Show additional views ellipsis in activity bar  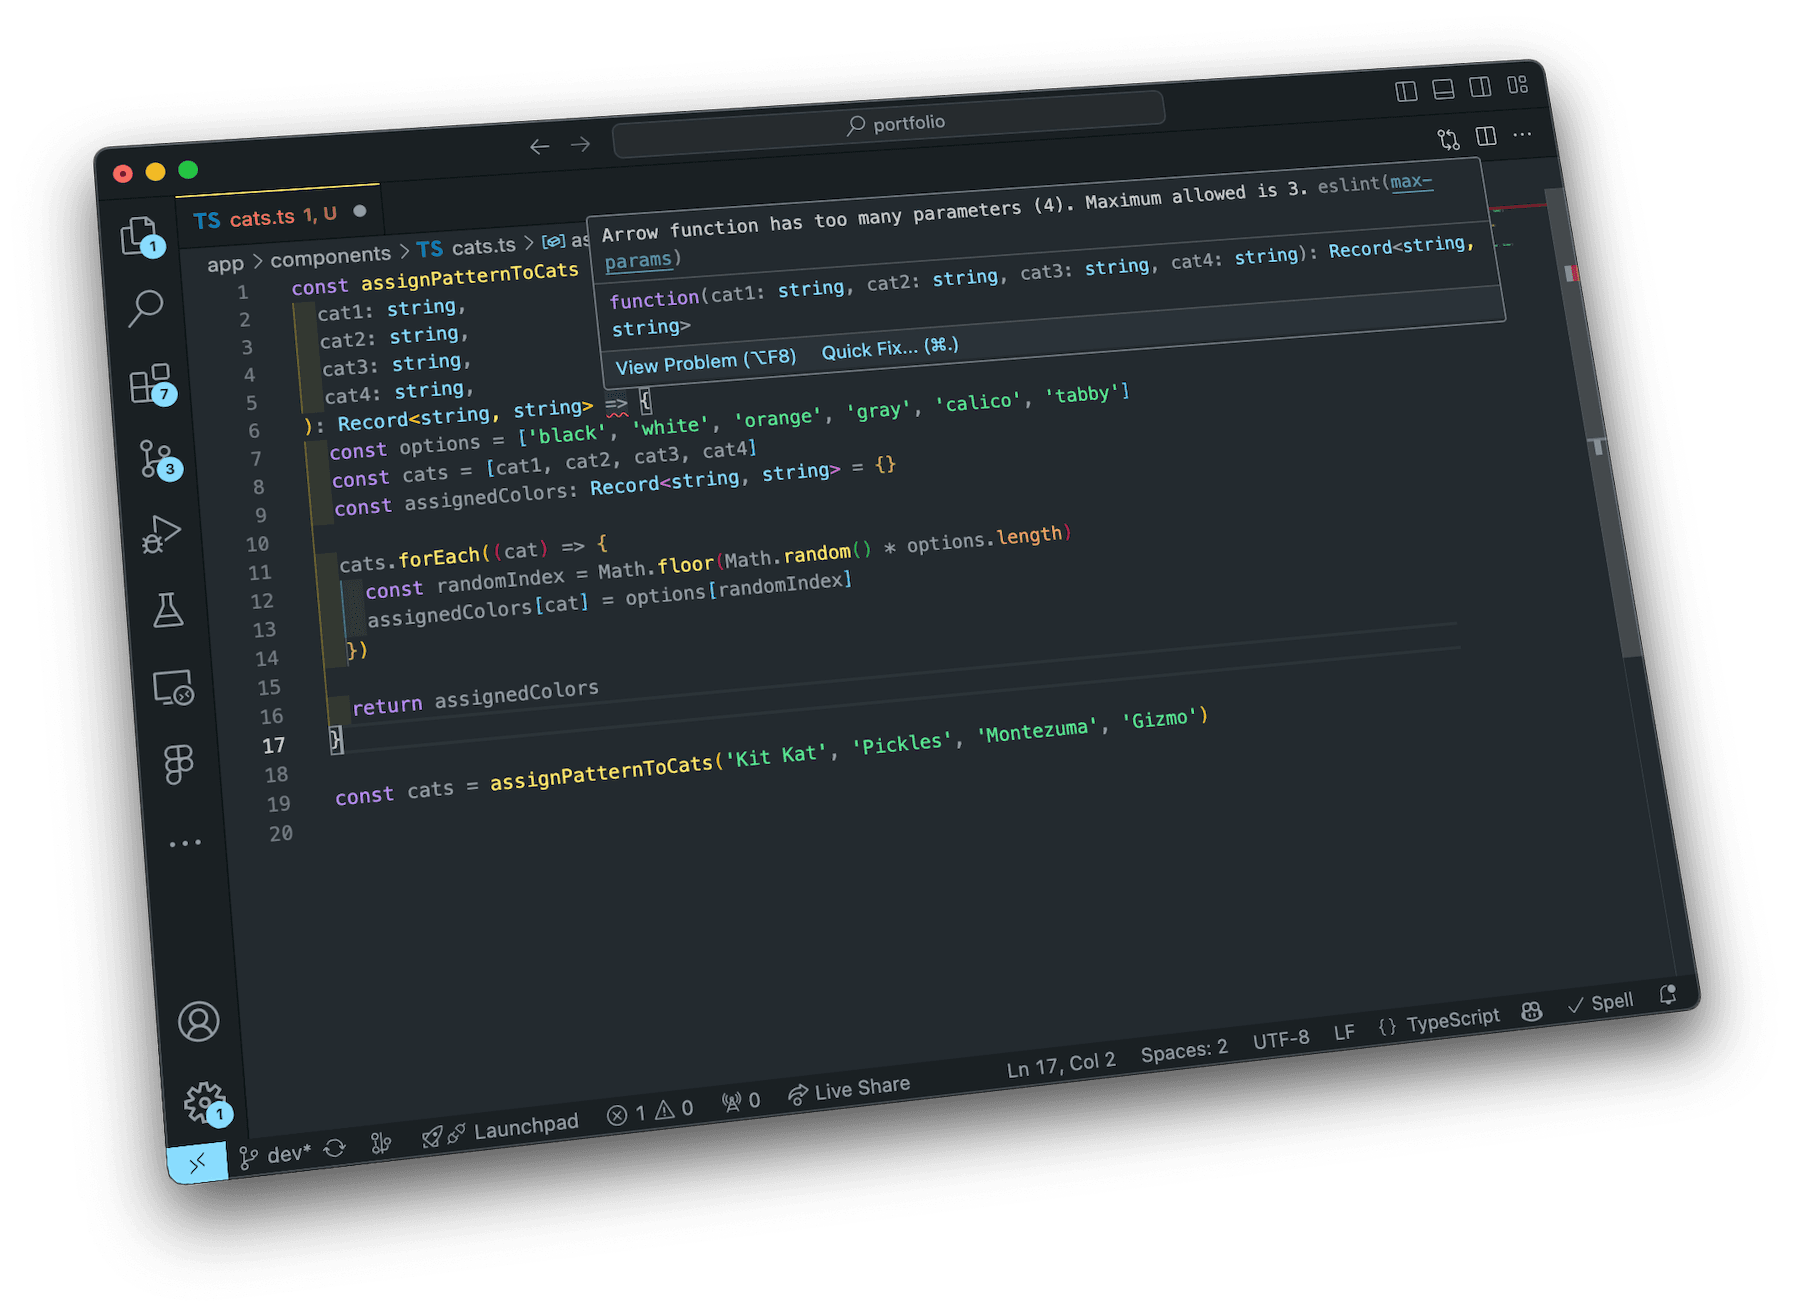coord(185,844)
